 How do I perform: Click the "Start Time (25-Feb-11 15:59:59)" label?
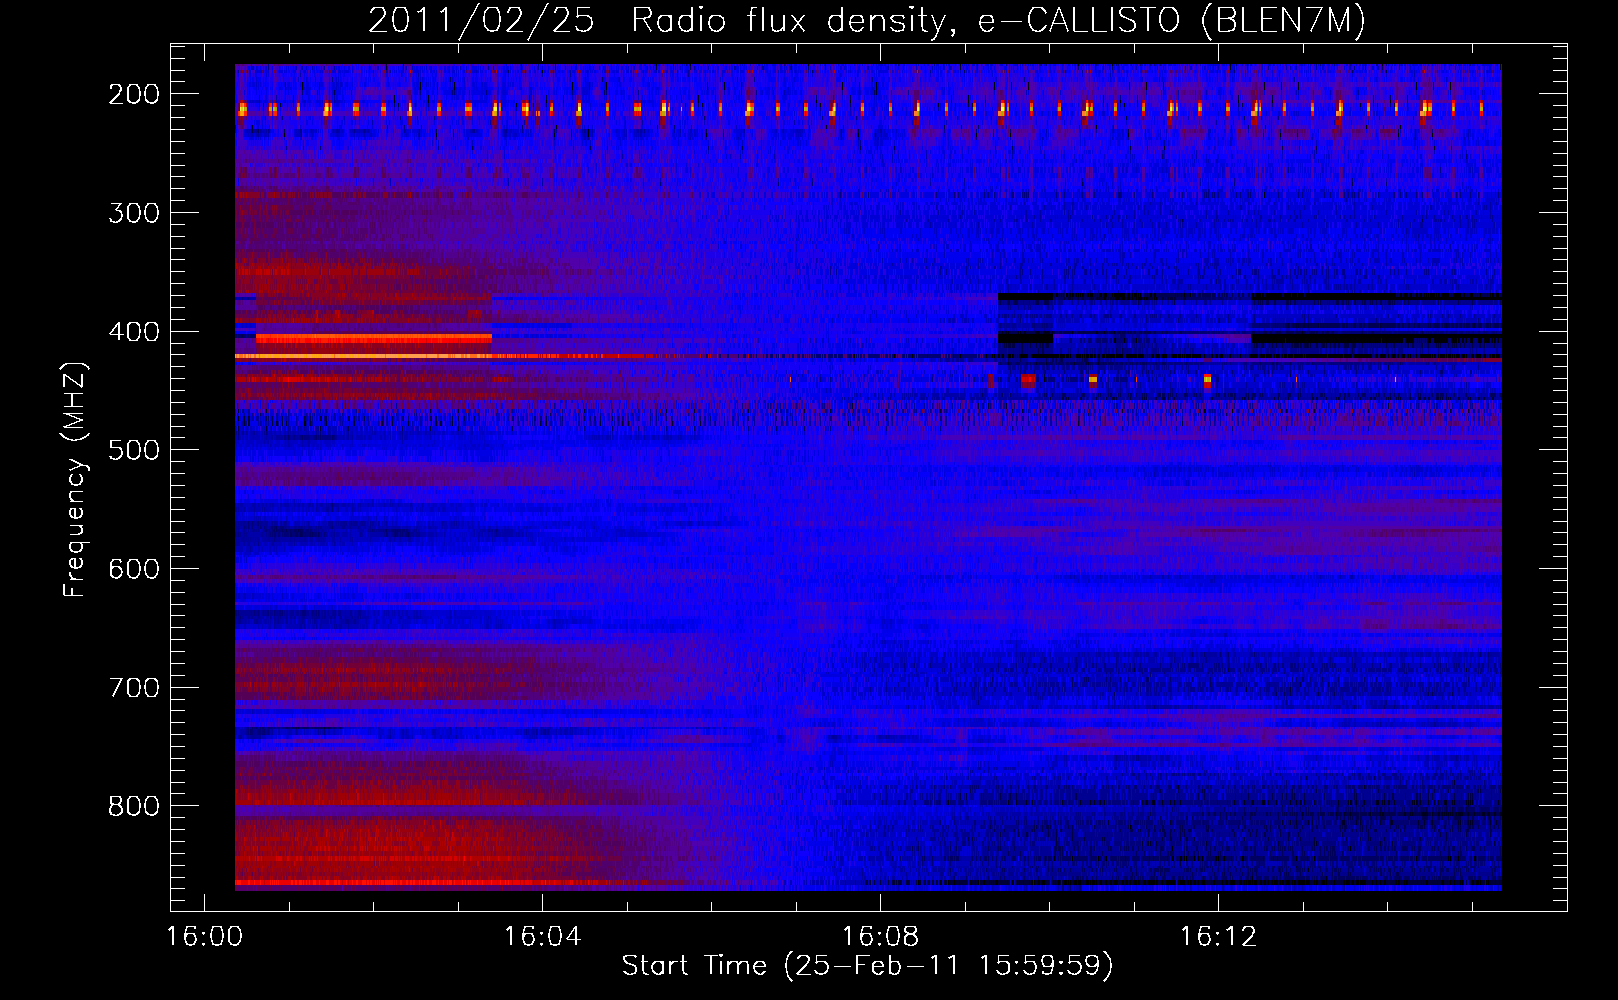point(867,966)
